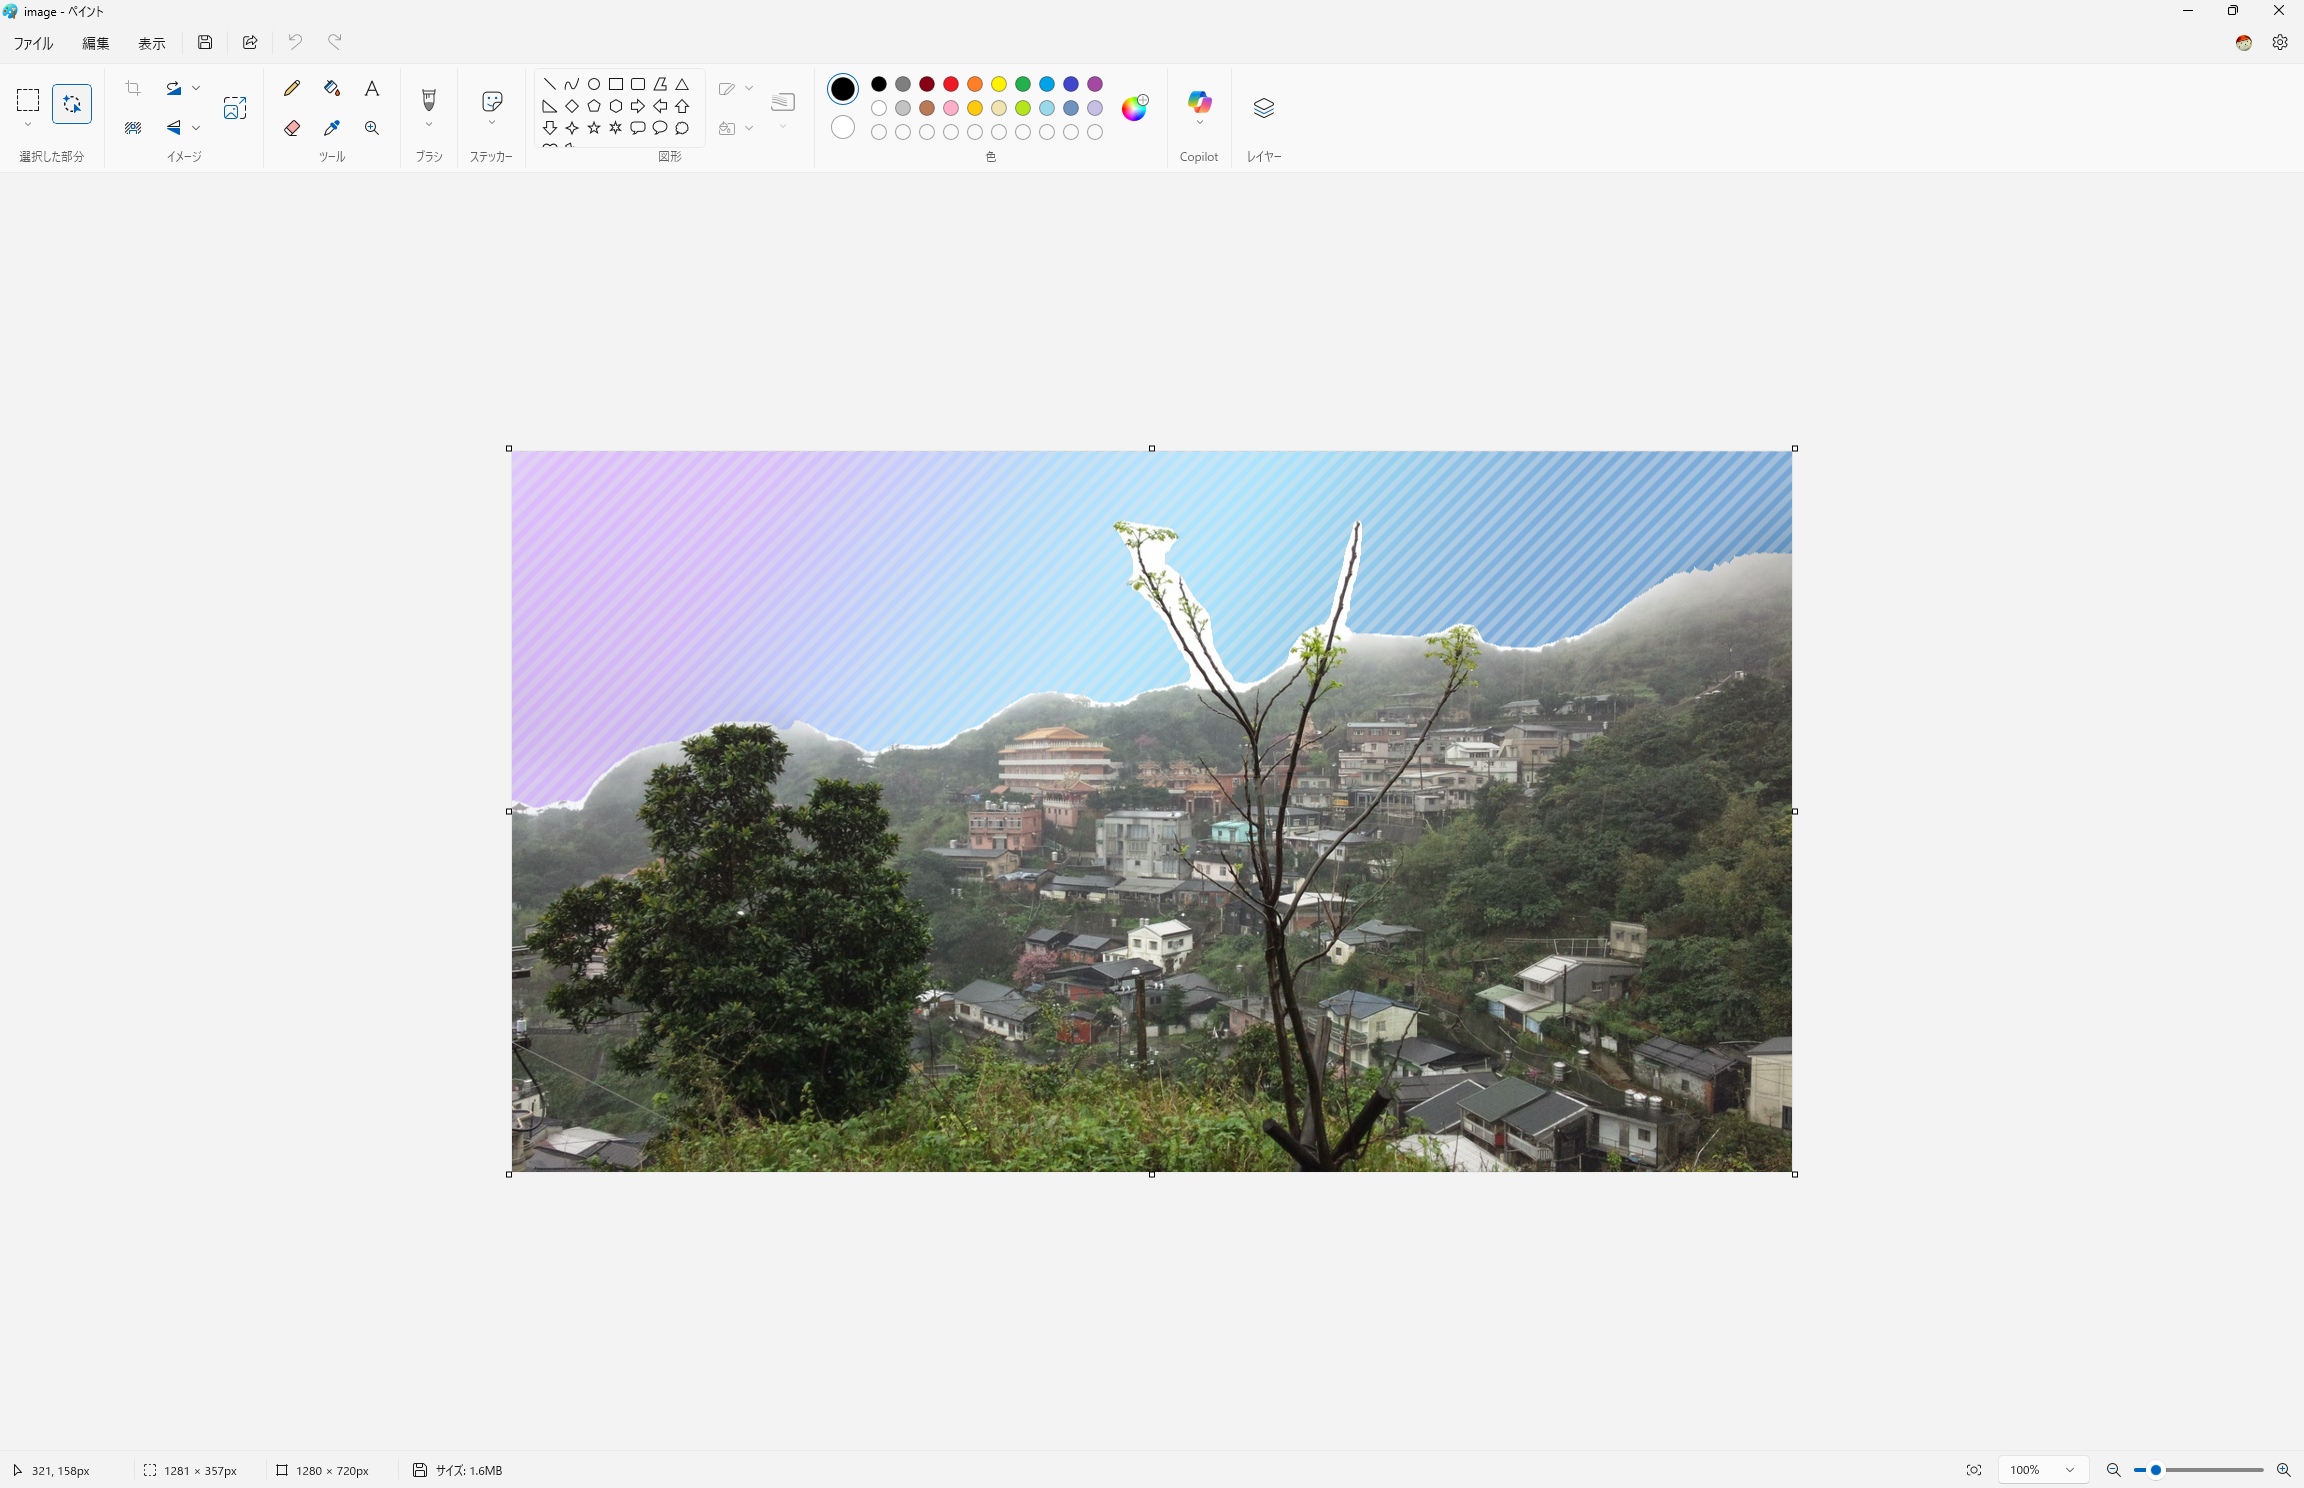Screen dimensions: 2304x1488
Task: Select the Eraser tool
Action: coord(292,128)
